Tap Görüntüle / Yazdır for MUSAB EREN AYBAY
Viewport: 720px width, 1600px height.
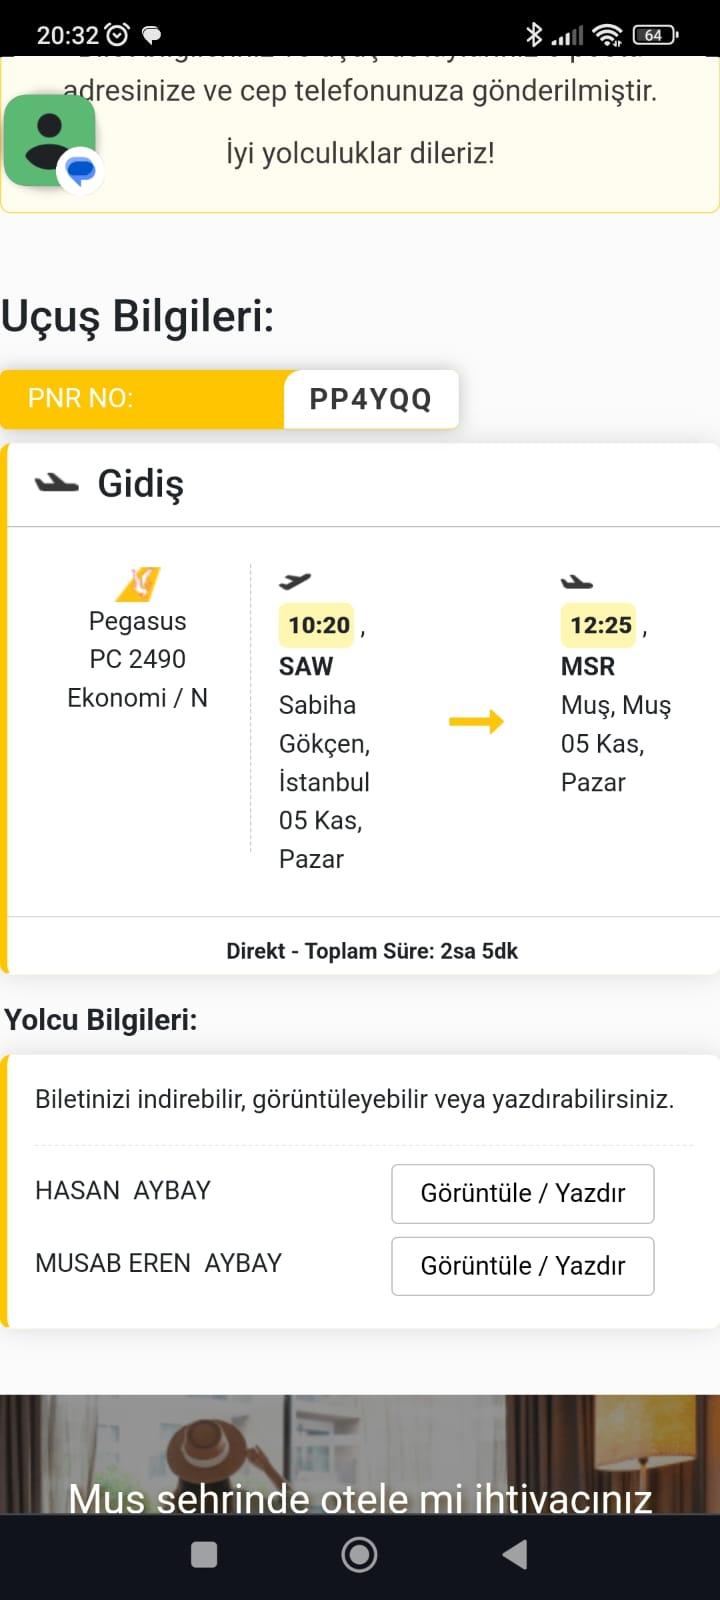[522, 1266]
